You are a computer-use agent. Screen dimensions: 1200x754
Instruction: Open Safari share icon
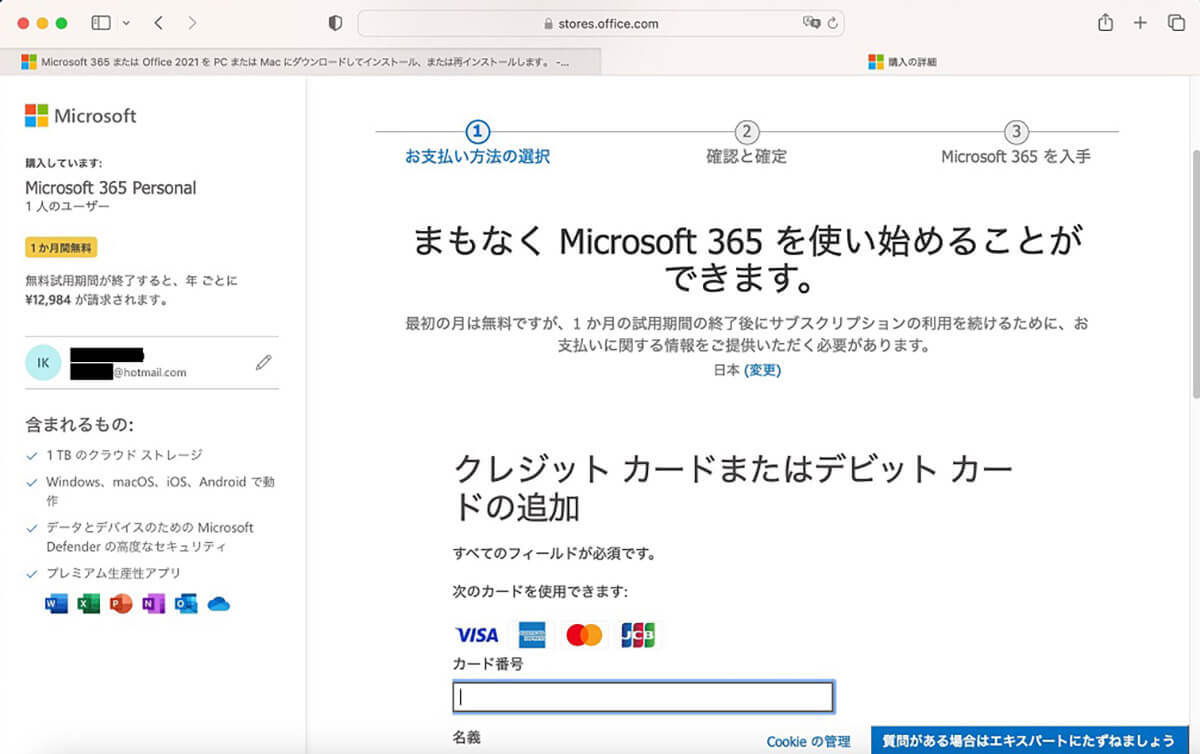tap(1105, 22)
